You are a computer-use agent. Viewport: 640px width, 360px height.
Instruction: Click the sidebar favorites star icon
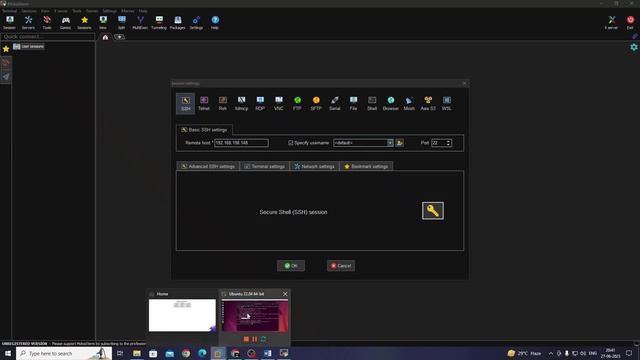(6, 49)
